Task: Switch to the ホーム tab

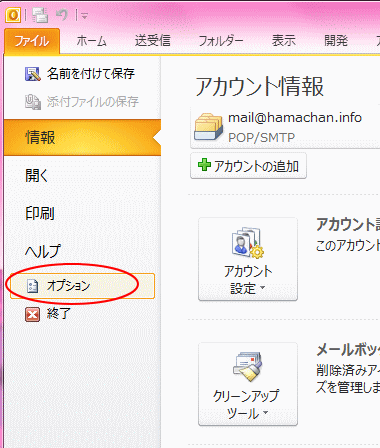Action: pyautogui.click(x=91, y=41)
